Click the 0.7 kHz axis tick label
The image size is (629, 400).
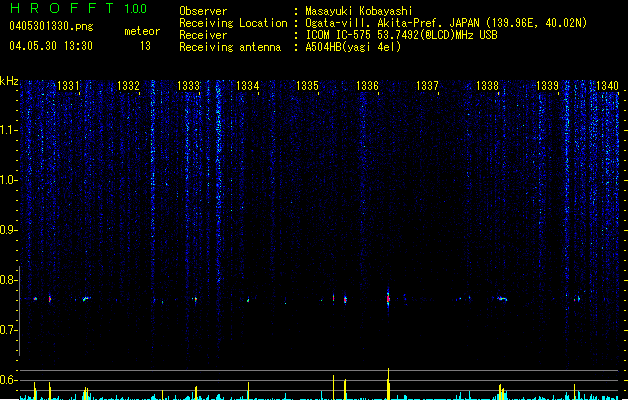click(x=8, y=330)
